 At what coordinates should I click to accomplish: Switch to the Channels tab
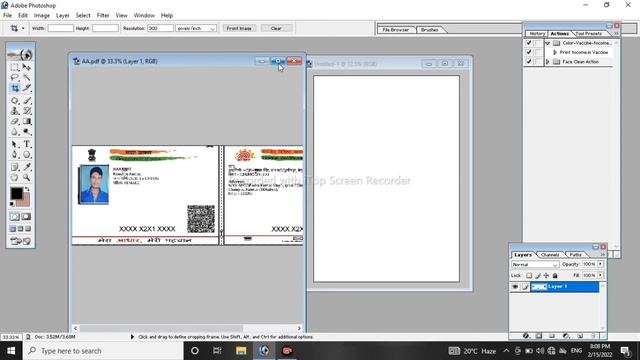tap(549, 255)
